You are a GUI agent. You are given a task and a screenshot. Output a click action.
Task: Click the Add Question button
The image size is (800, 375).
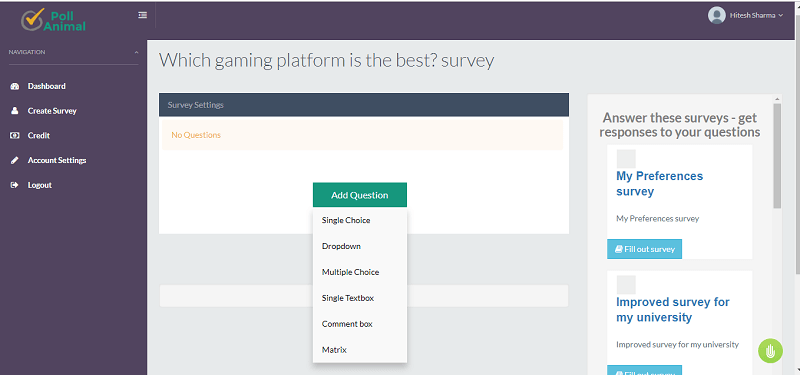click(x=360, y=195)
